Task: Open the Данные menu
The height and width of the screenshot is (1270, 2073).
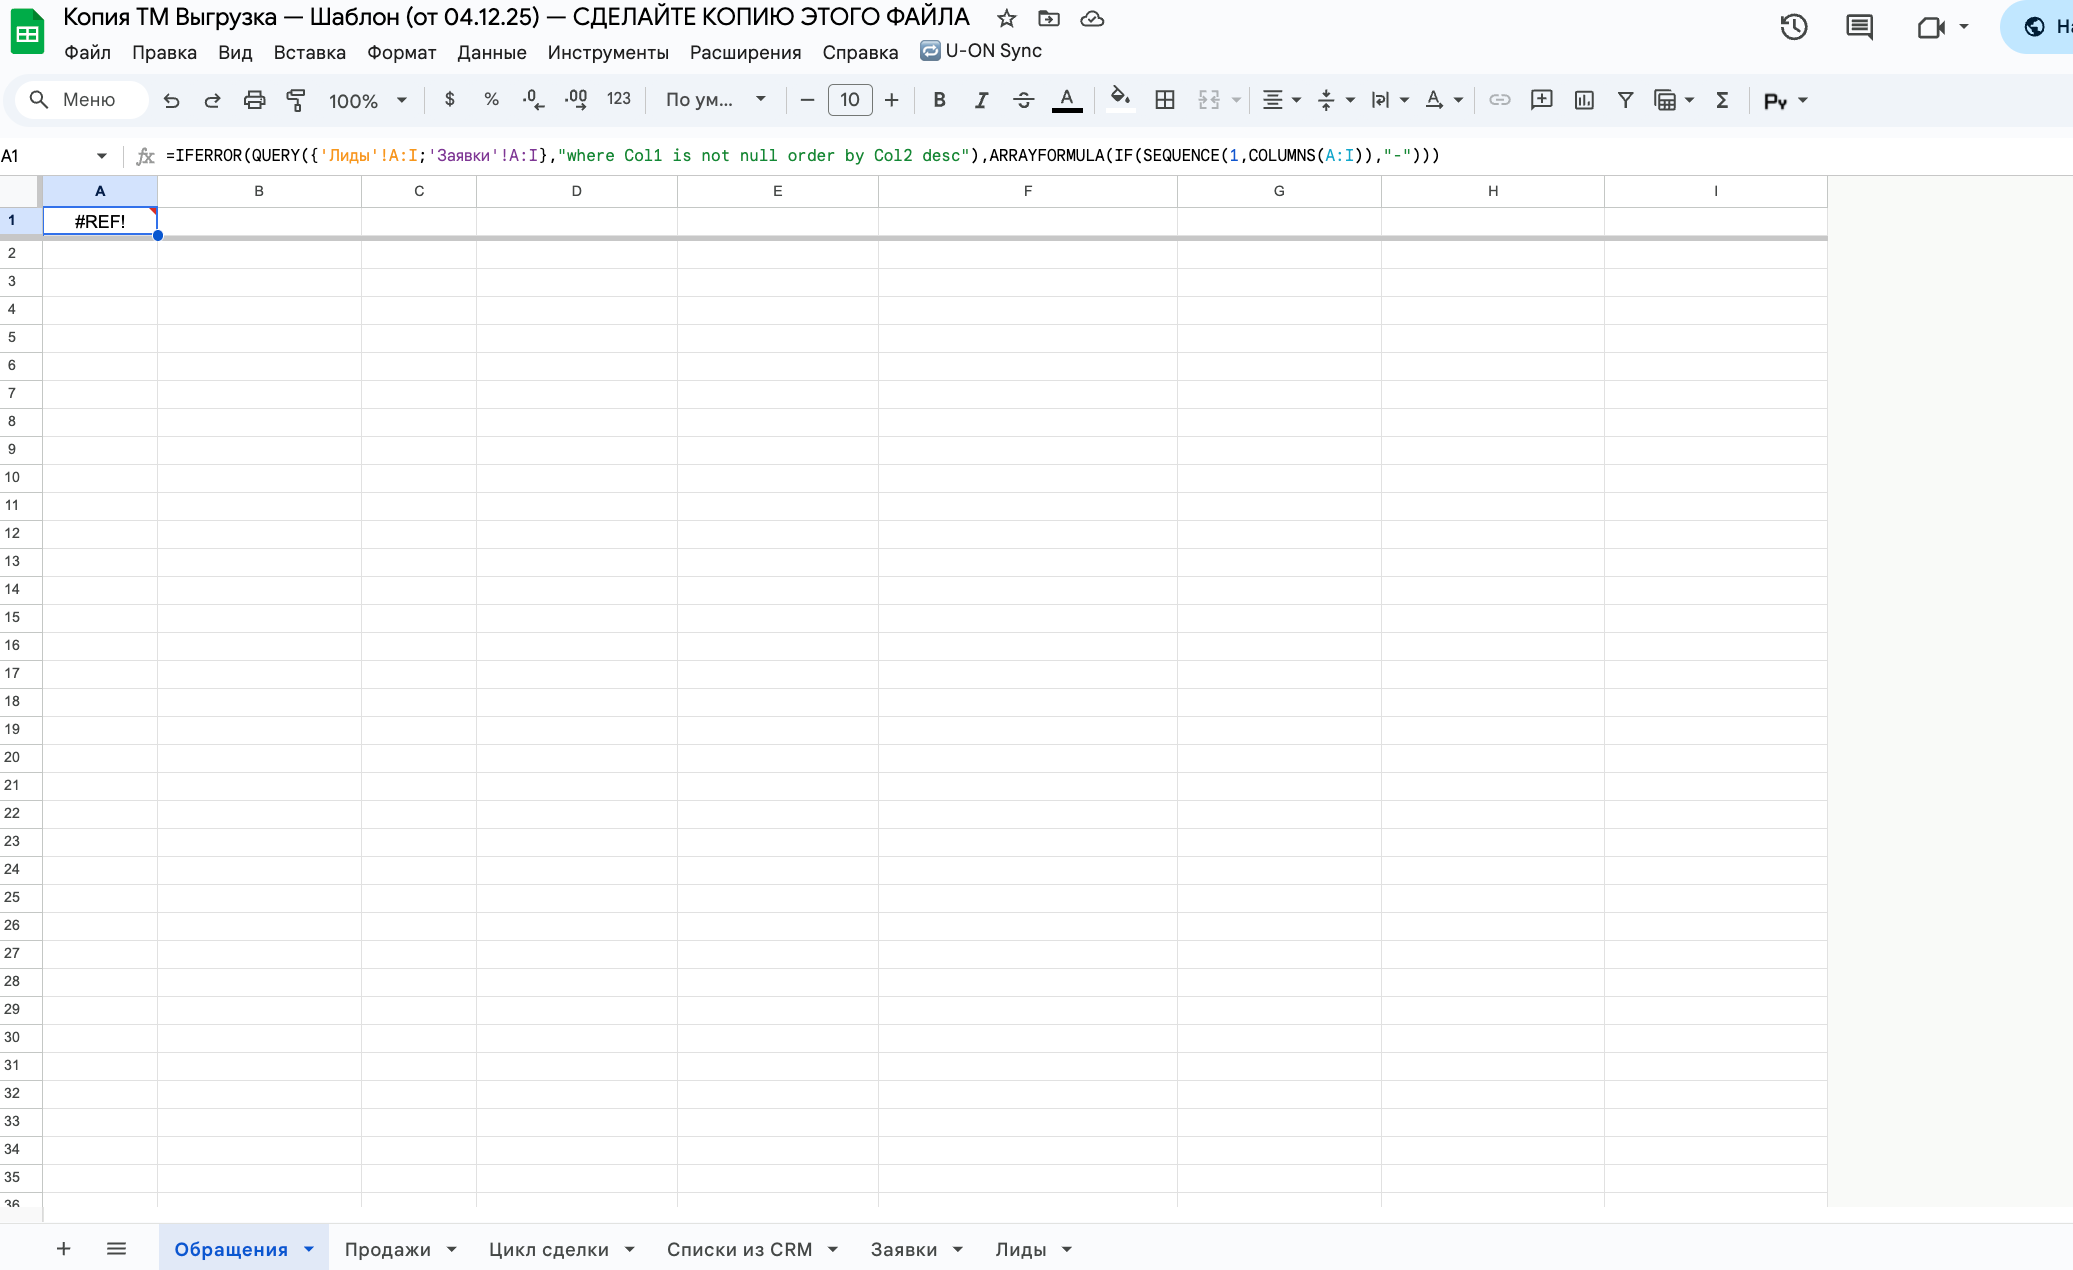Action: click(x=491, y=52)
